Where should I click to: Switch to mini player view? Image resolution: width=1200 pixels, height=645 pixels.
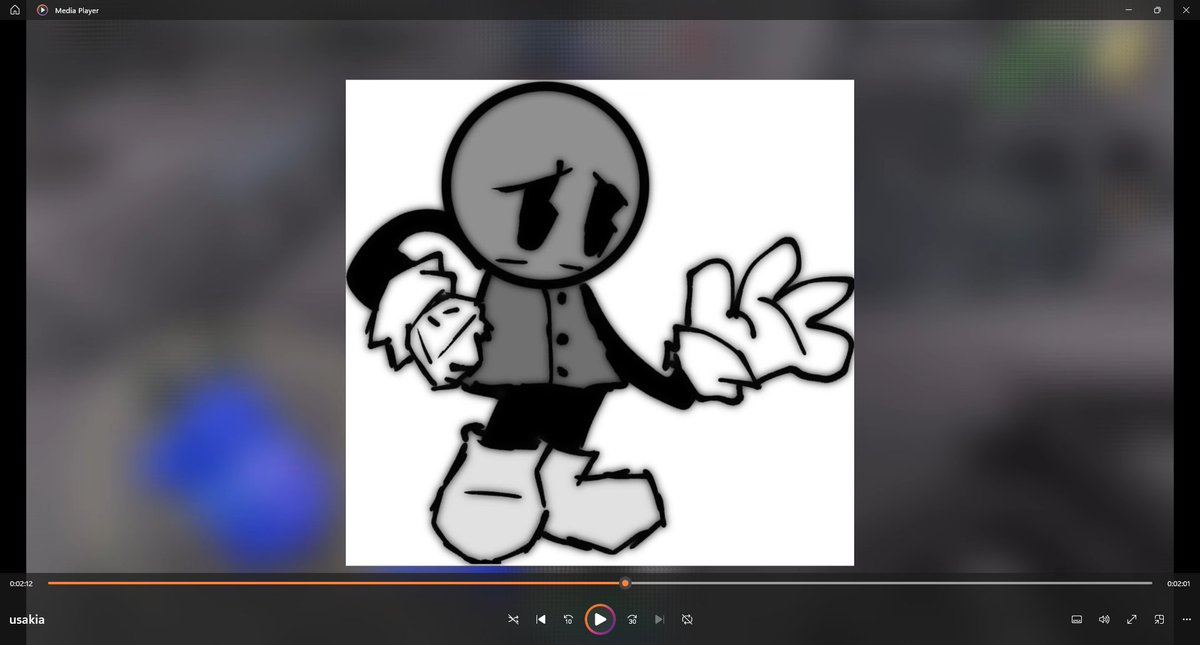pyautogui.click(x=1159, y=619)
